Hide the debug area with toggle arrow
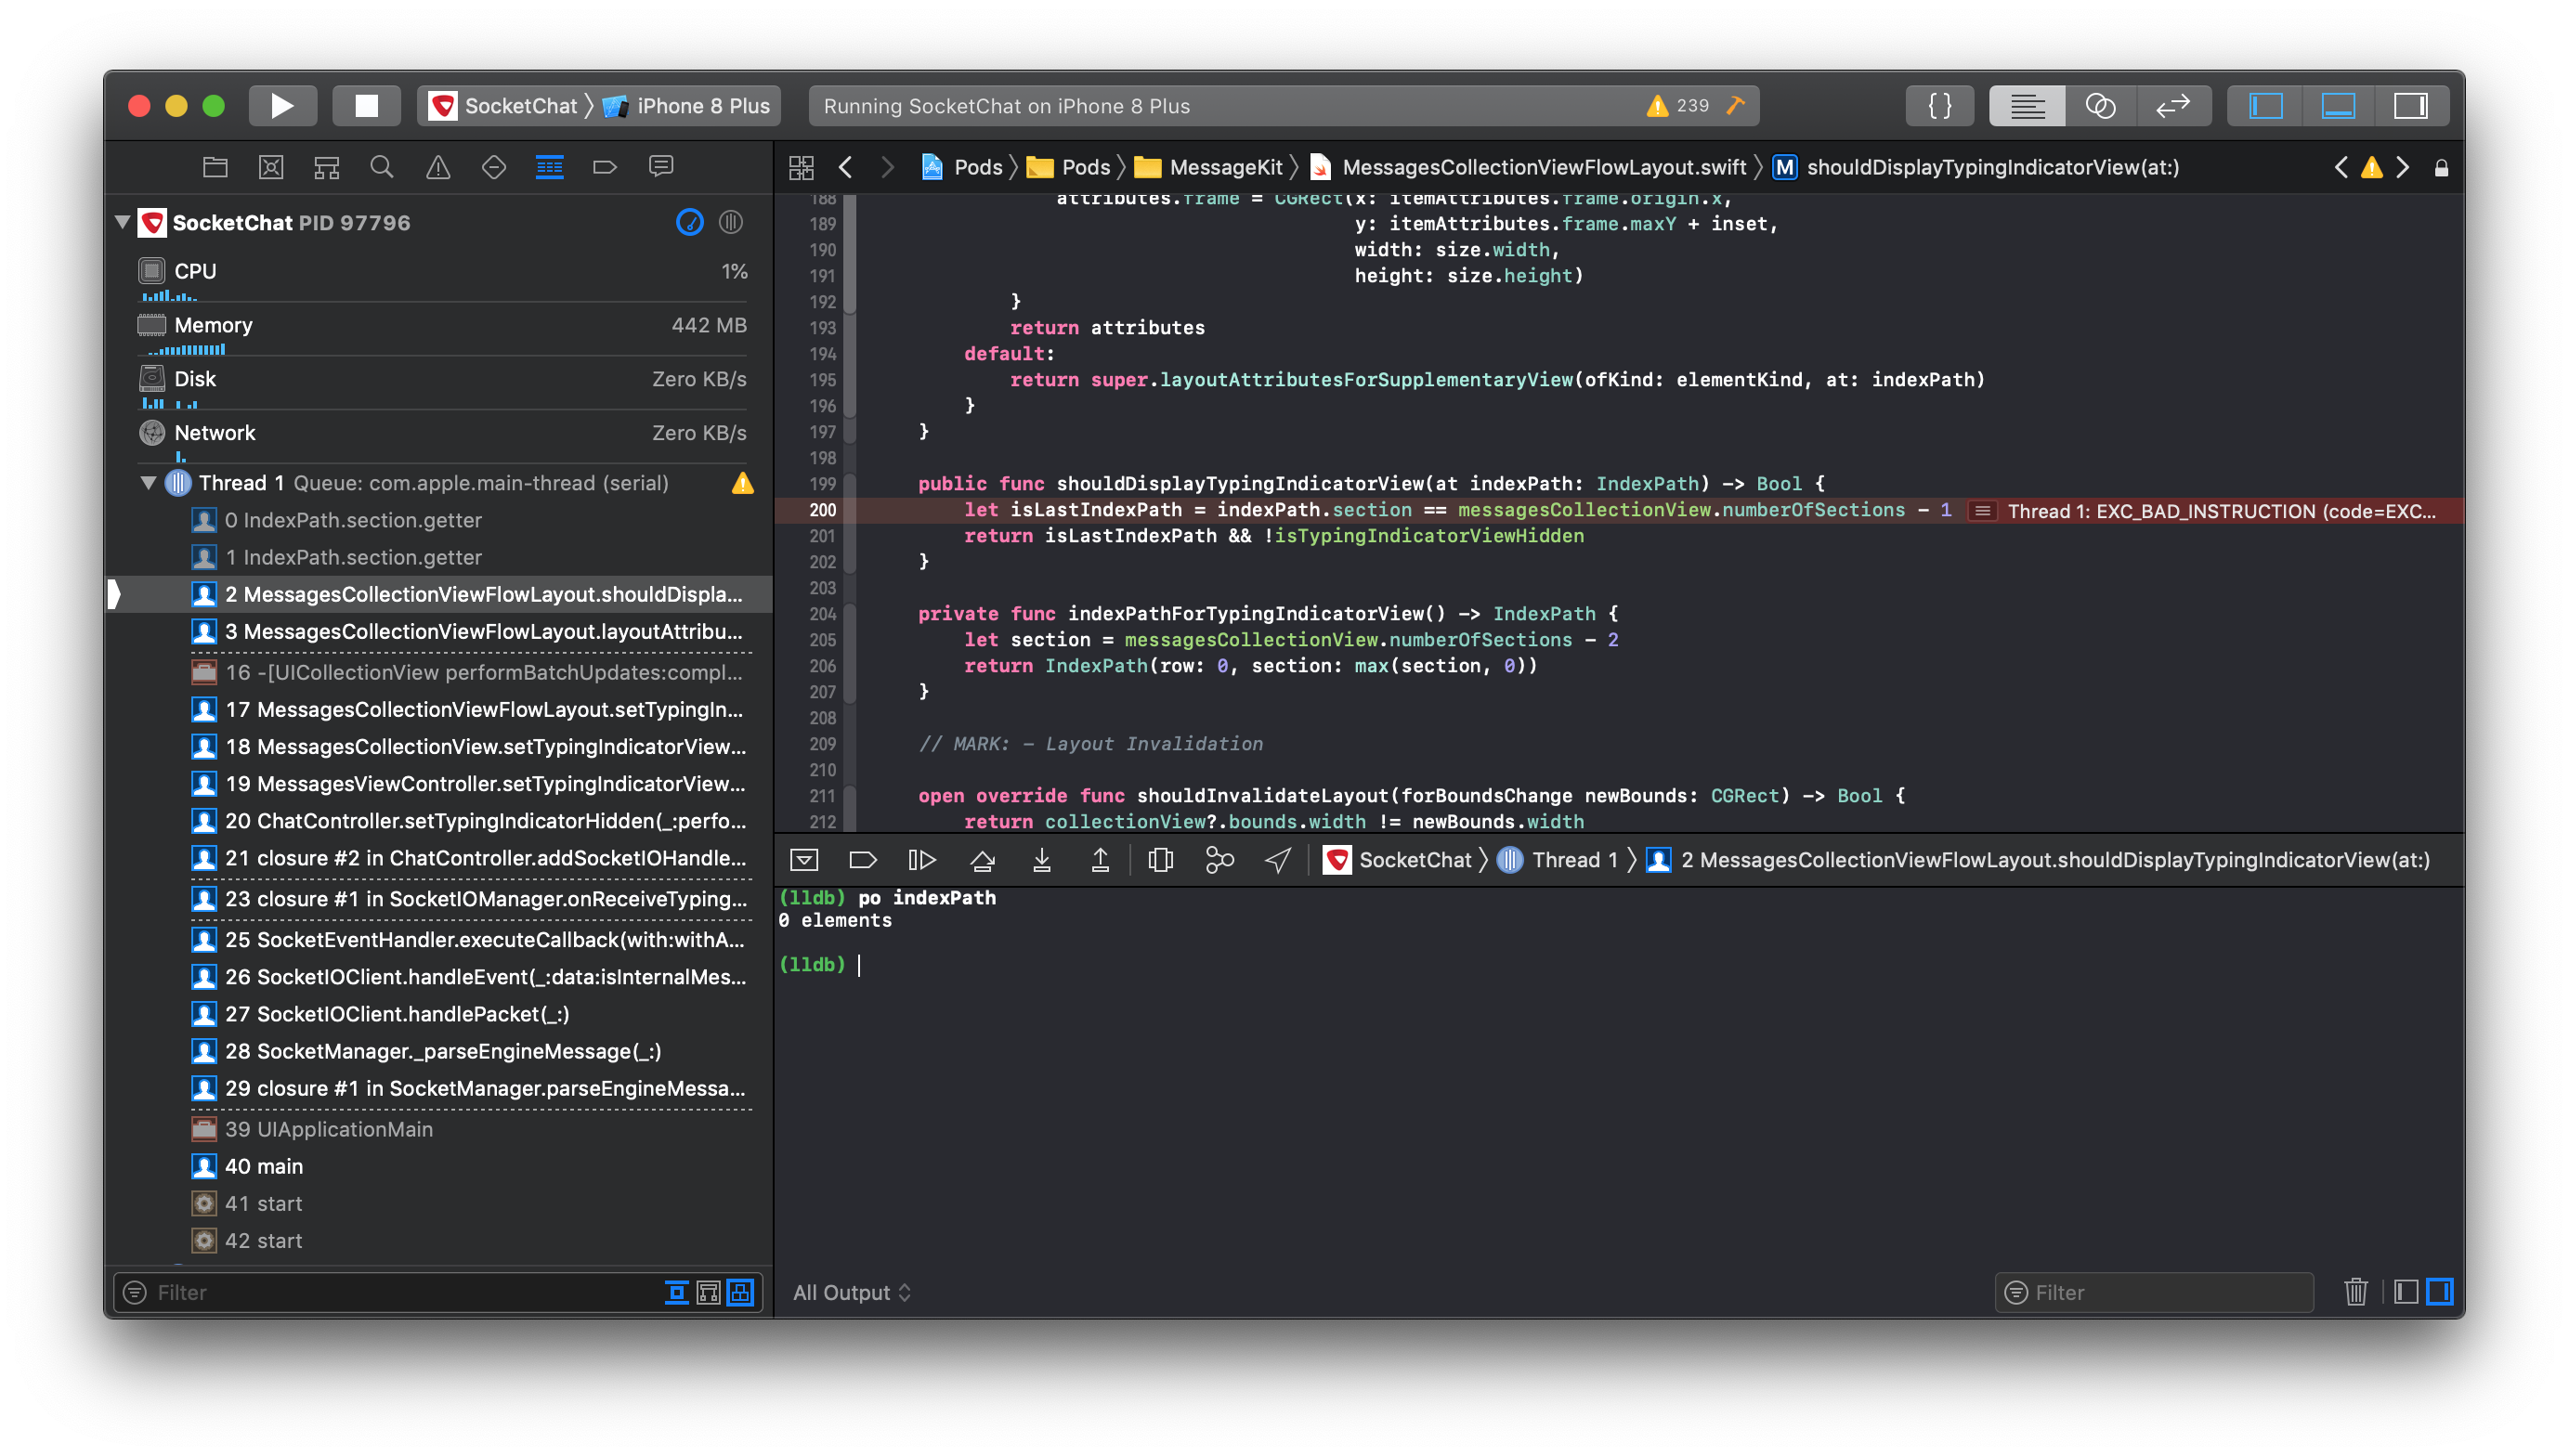 pos(804,860)
